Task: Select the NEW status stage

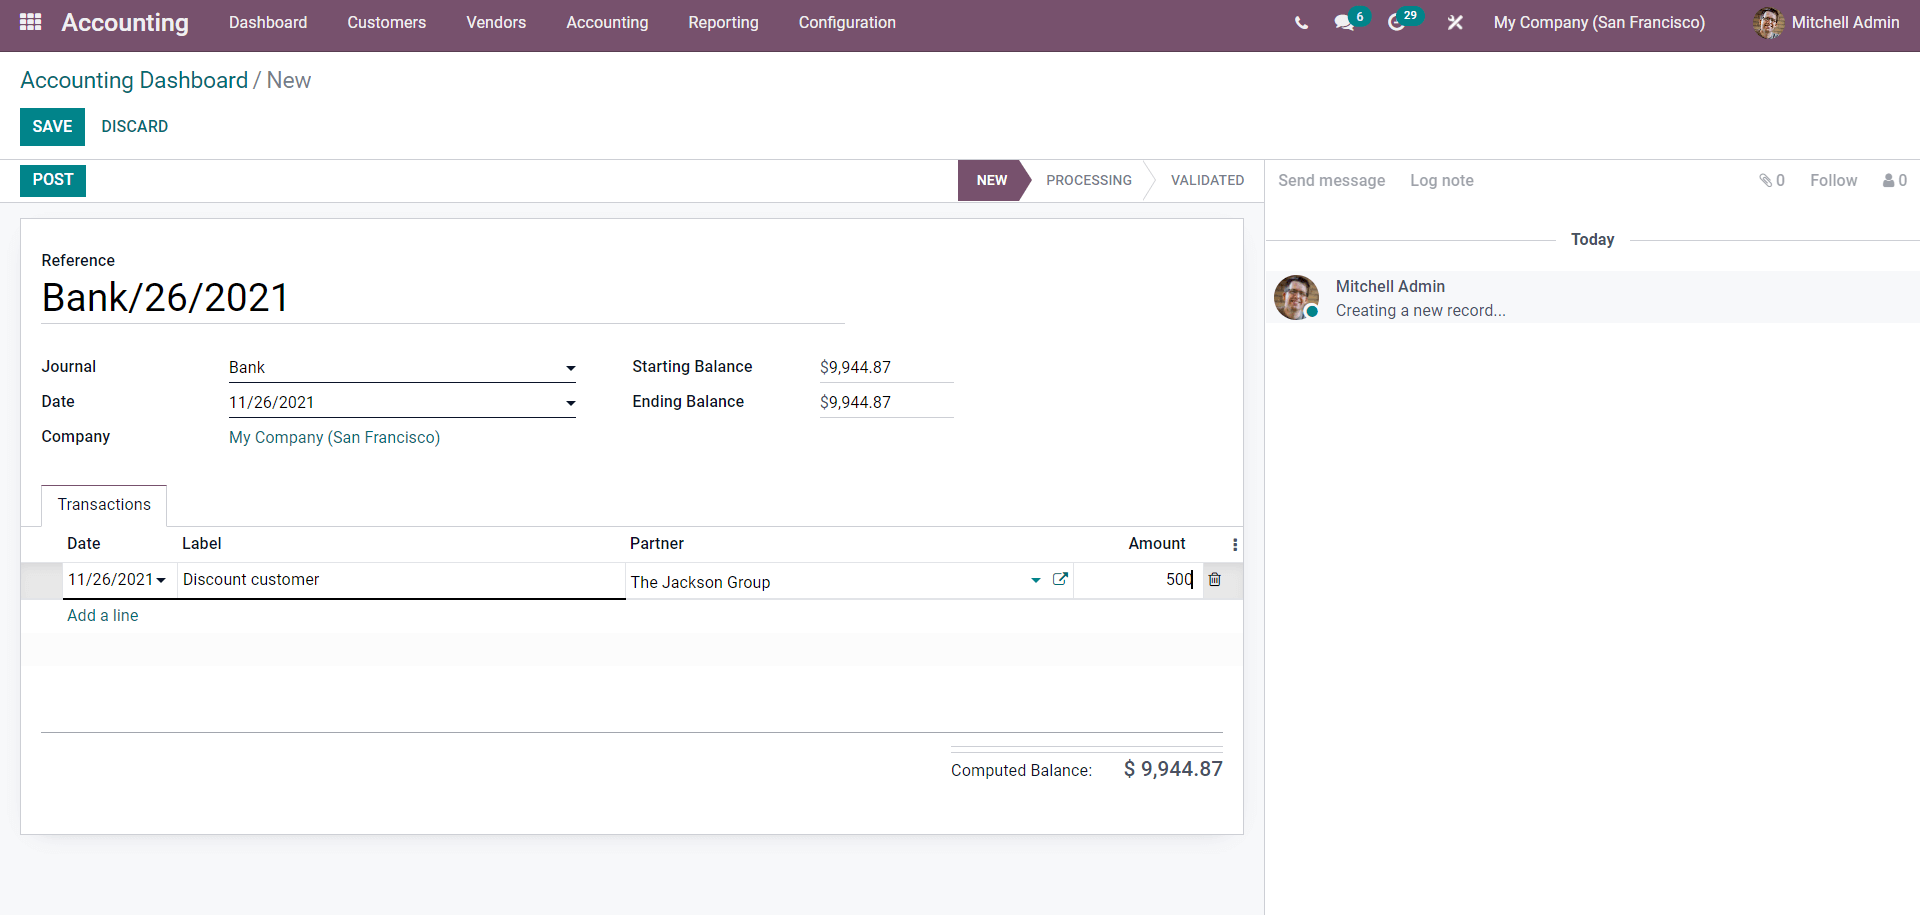Action: tap(992, 180)
